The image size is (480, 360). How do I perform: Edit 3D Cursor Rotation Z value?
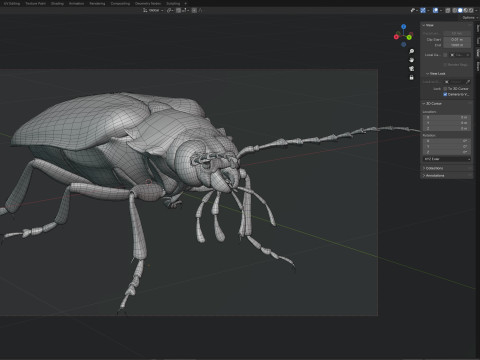pyautogui.click(x=447, y=152)
